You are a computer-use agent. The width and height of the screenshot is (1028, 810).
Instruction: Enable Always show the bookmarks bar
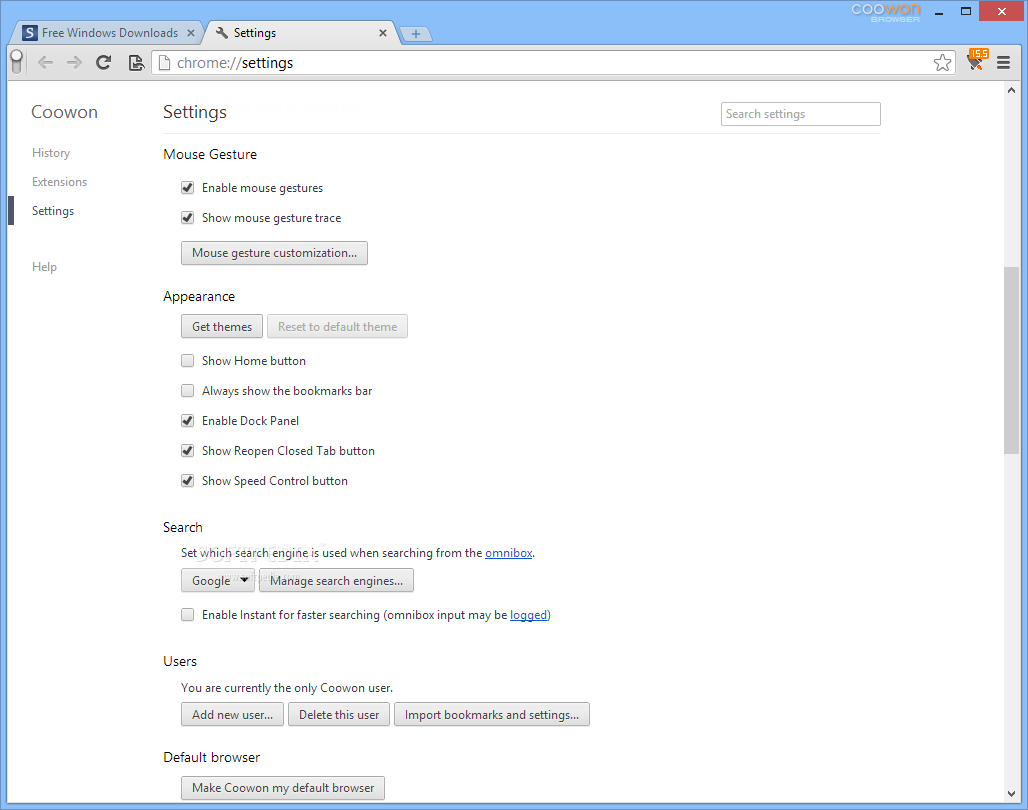[x=188, y=391]
